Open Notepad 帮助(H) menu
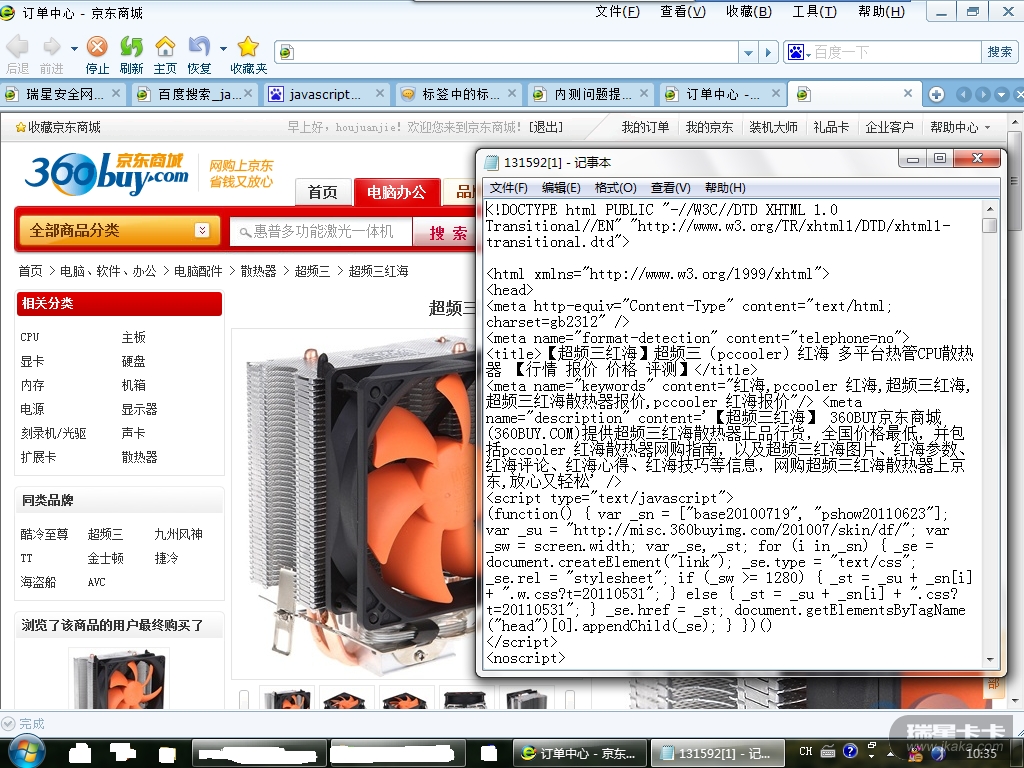 pos(725,188)
